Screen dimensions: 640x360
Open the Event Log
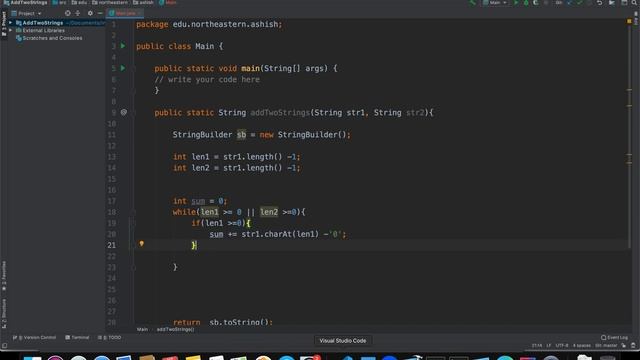614,338
